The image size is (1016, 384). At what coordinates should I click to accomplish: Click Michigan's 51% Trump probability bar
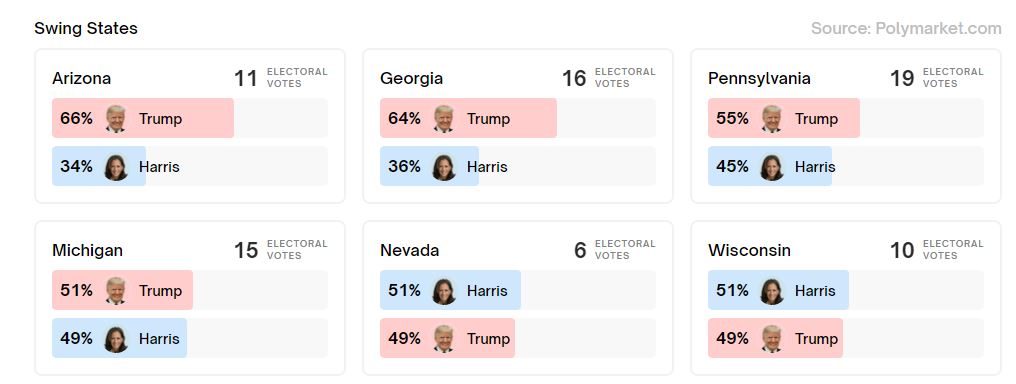[122, 290]
